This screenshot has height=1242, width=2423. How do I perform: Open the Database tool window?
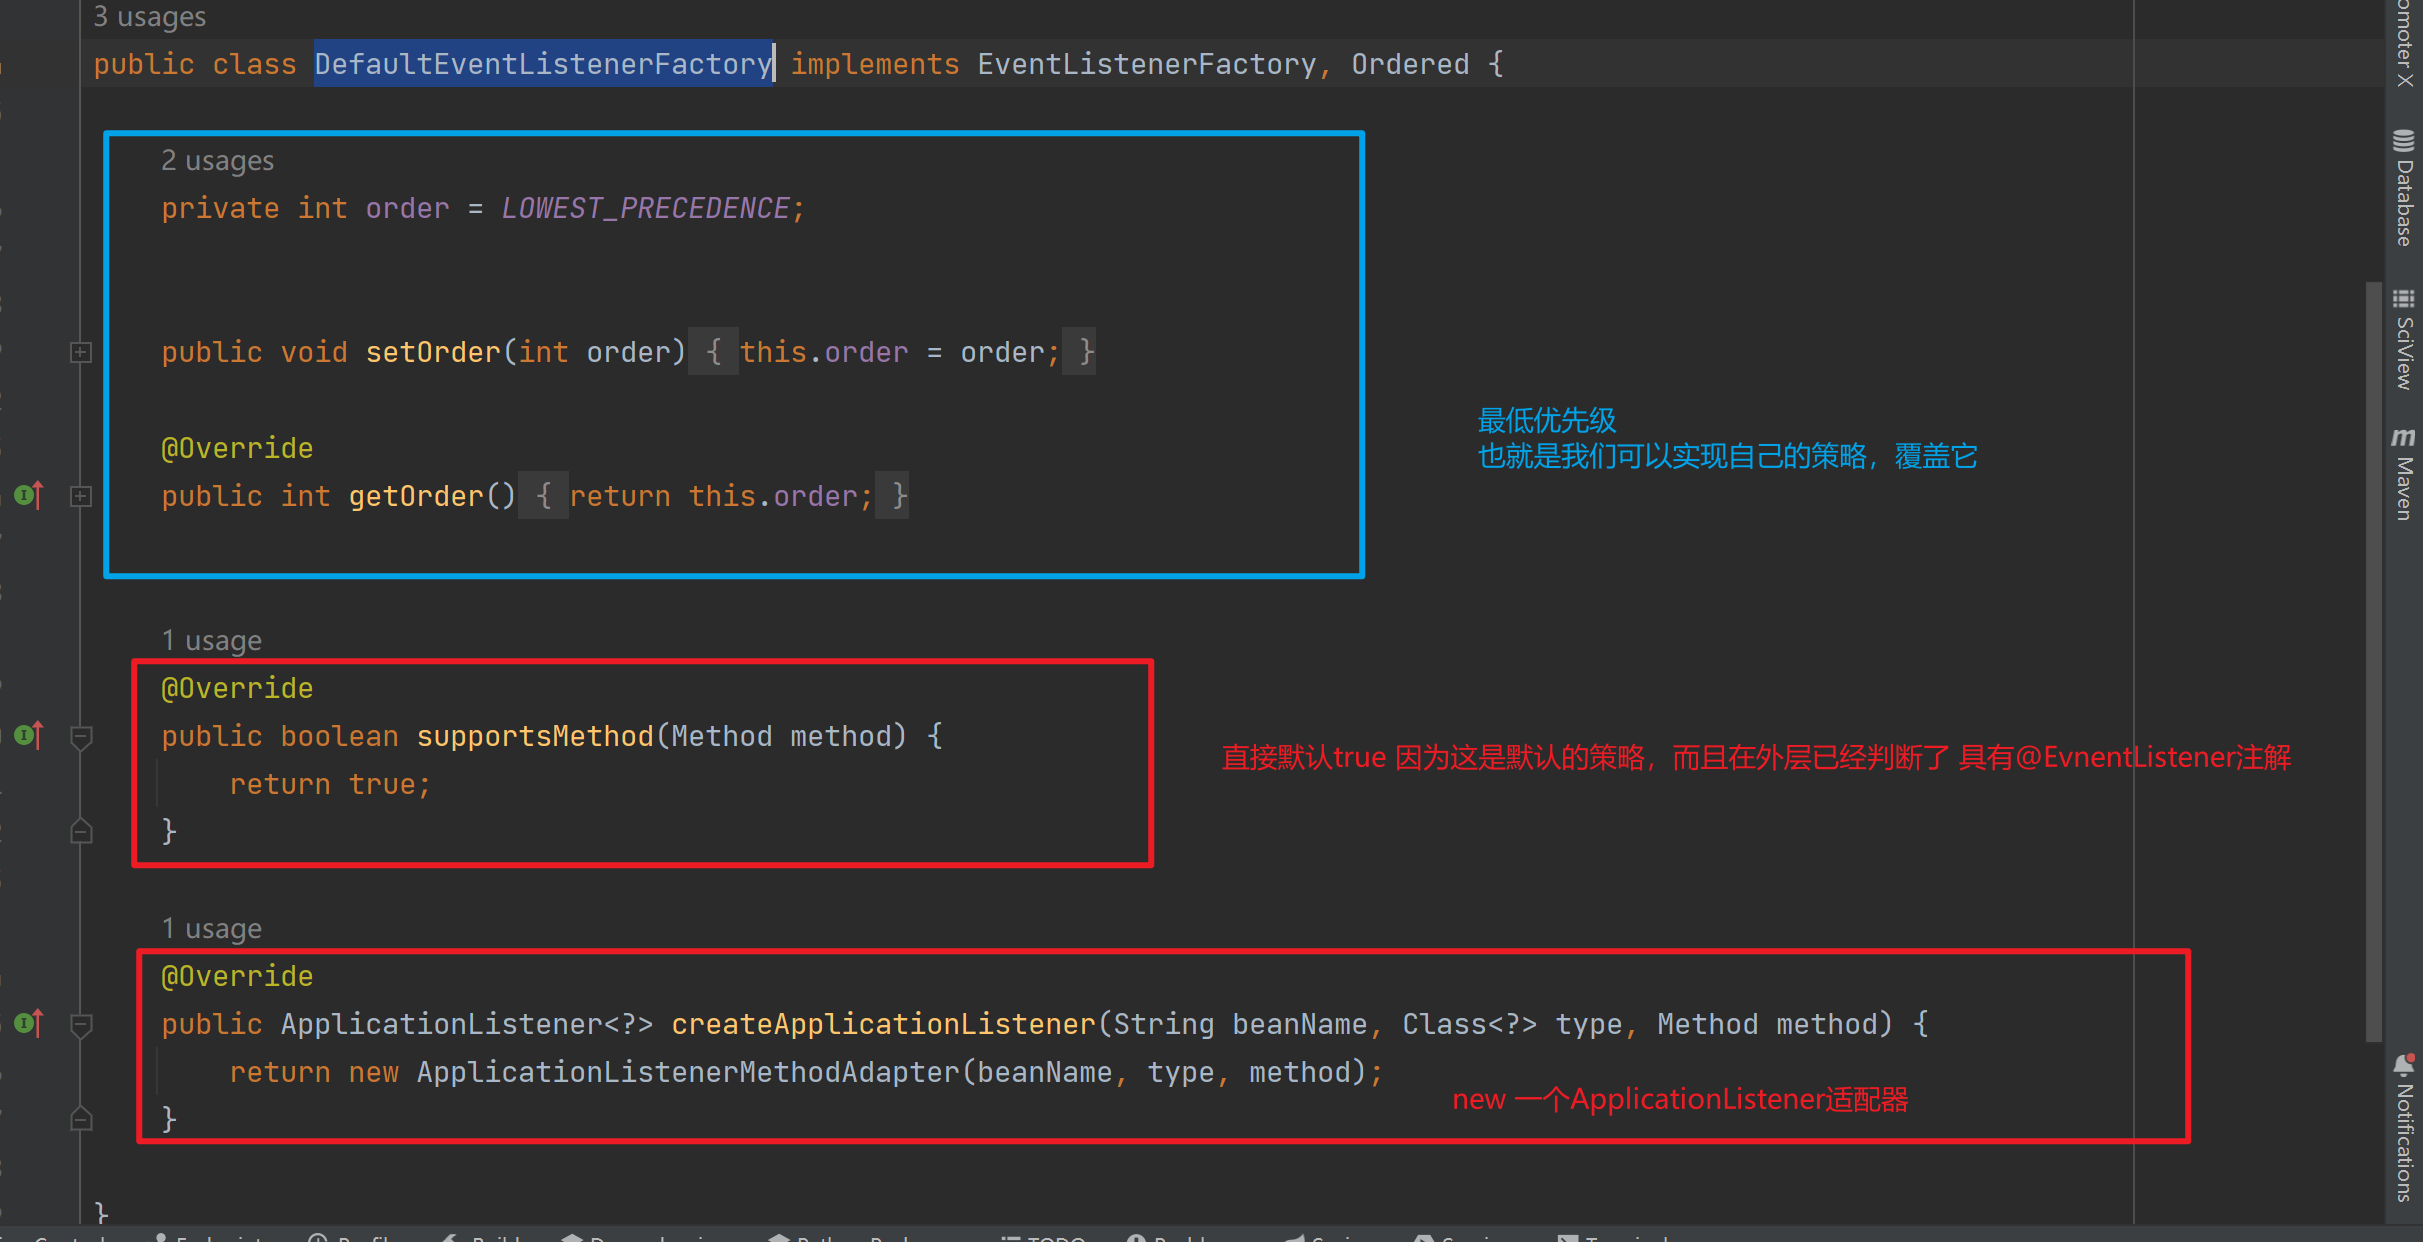pyautogui.click(x=2404, y=187)
